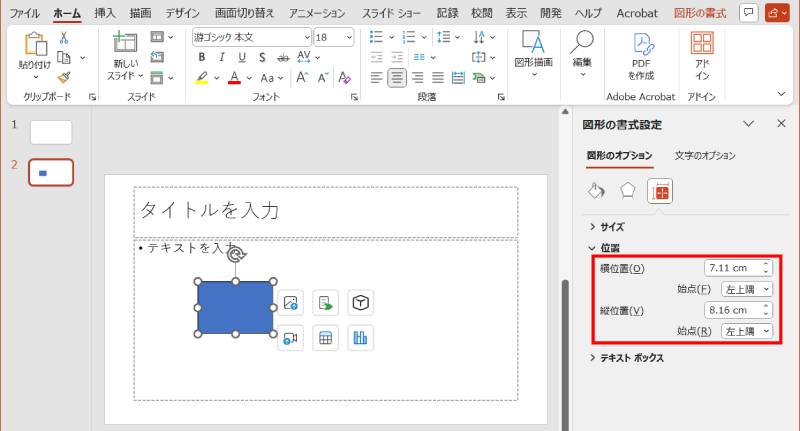Click the blue rectangle shape
Screen dimensions: 800x431
(235, 308)
